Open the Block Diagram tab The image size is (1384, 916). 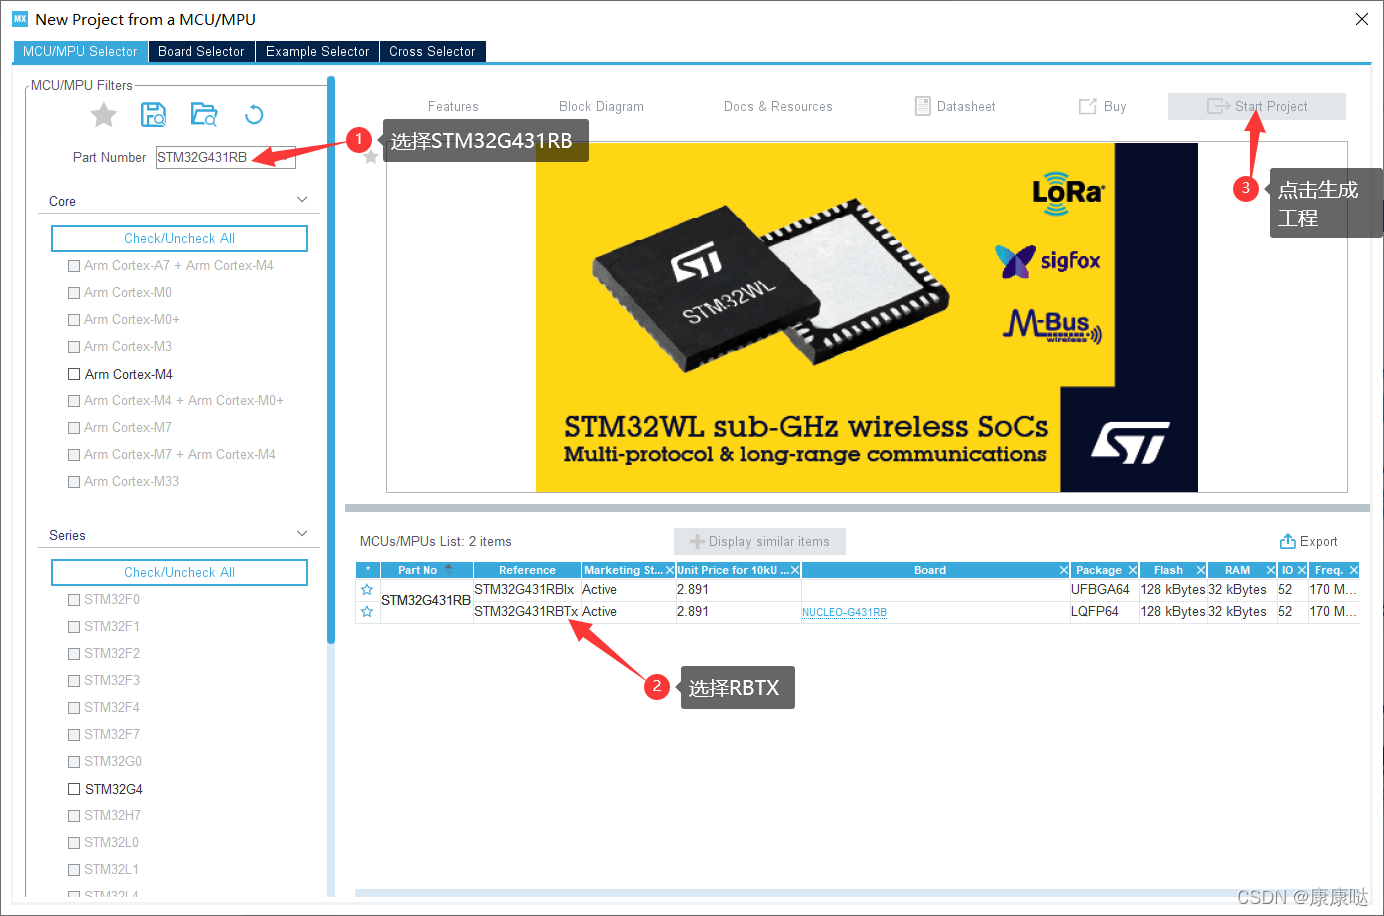click(x=601, y=106)
